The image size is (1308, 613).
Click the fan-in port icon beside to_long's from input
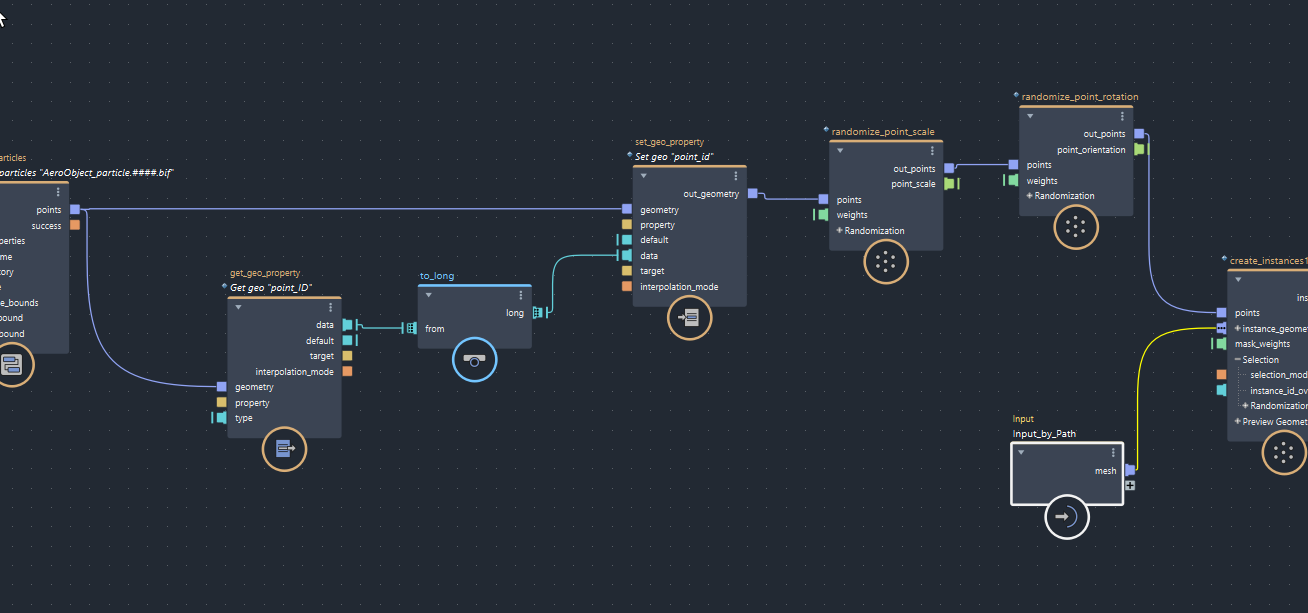coord(410,327)
